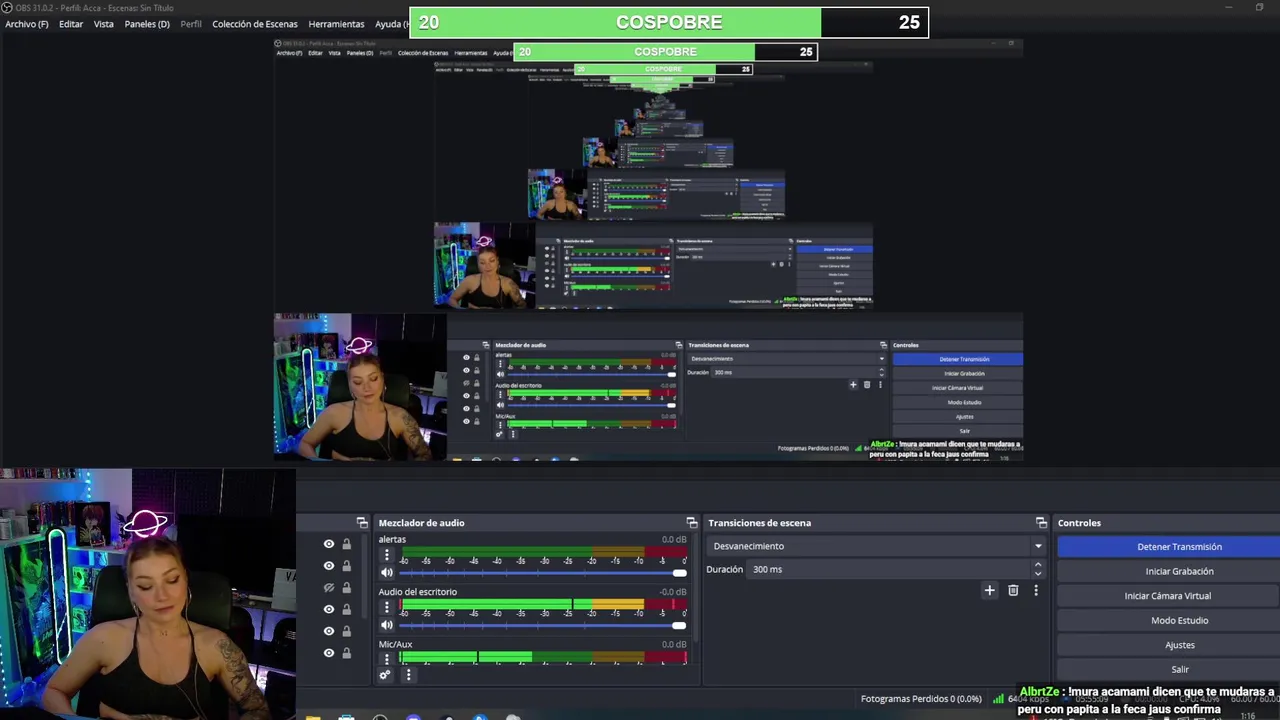Increase Duración with the up stepper arrow
The width and height of the screenshot is (1280, 720).
pos(1038,565)
